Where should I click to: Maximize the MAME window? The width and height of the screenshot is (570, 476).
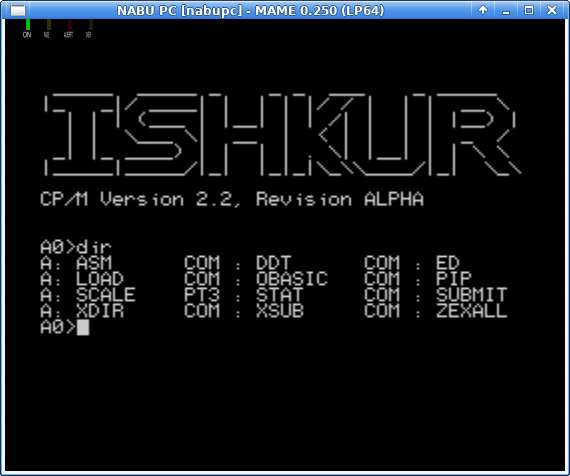click(x=529, y=10)
